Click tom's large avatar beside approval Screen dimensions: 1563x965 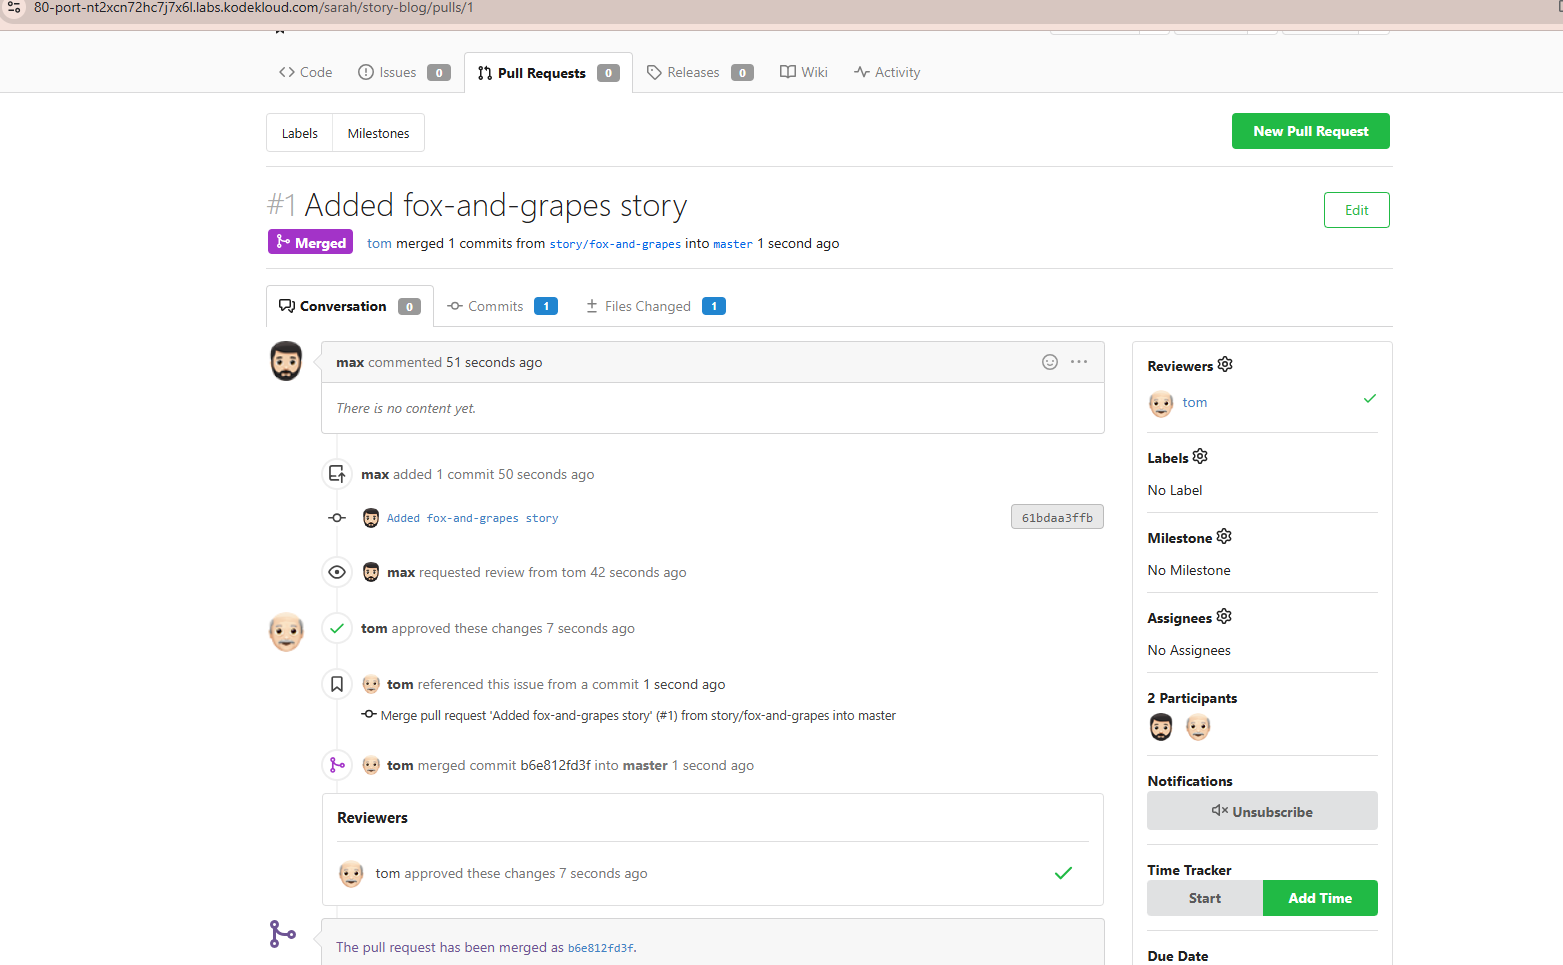click(x=286, y=632)
